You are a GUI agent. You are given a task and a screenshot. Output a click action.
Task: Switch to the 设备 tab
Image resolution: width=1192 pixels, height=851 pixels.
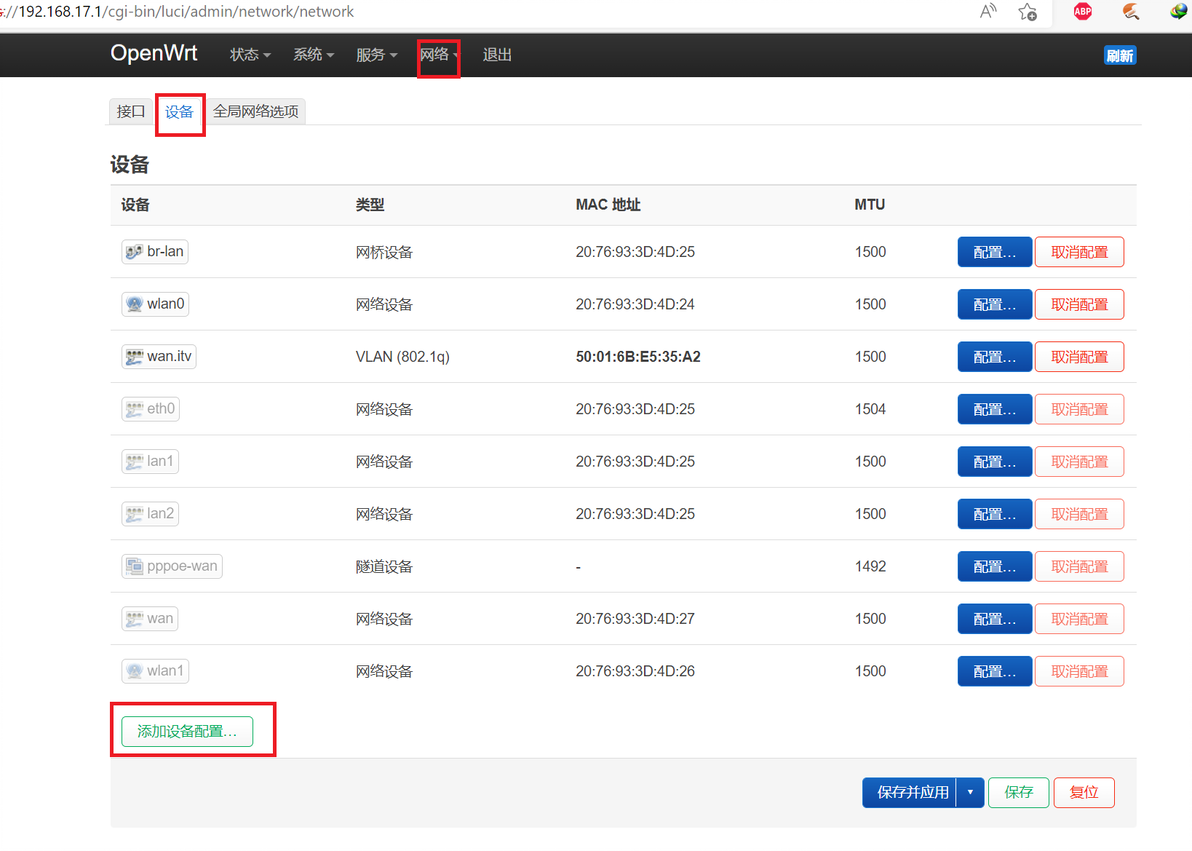tap(179, 112)
